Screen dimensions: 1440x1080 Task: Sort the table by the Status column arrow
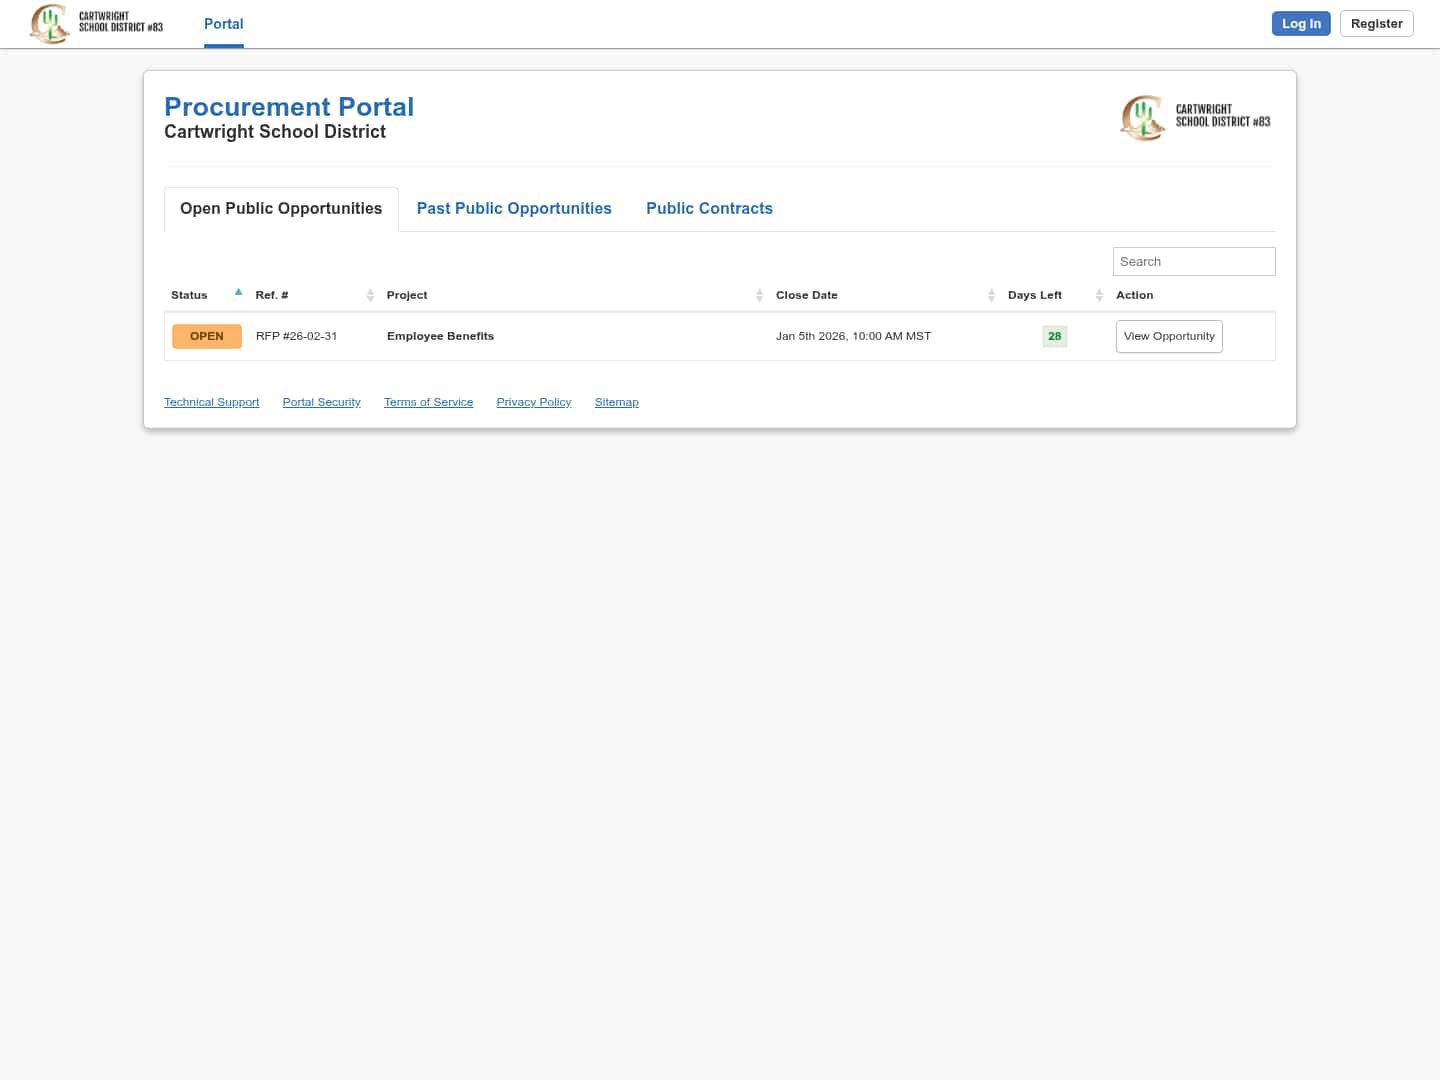(x=238, y=292)
